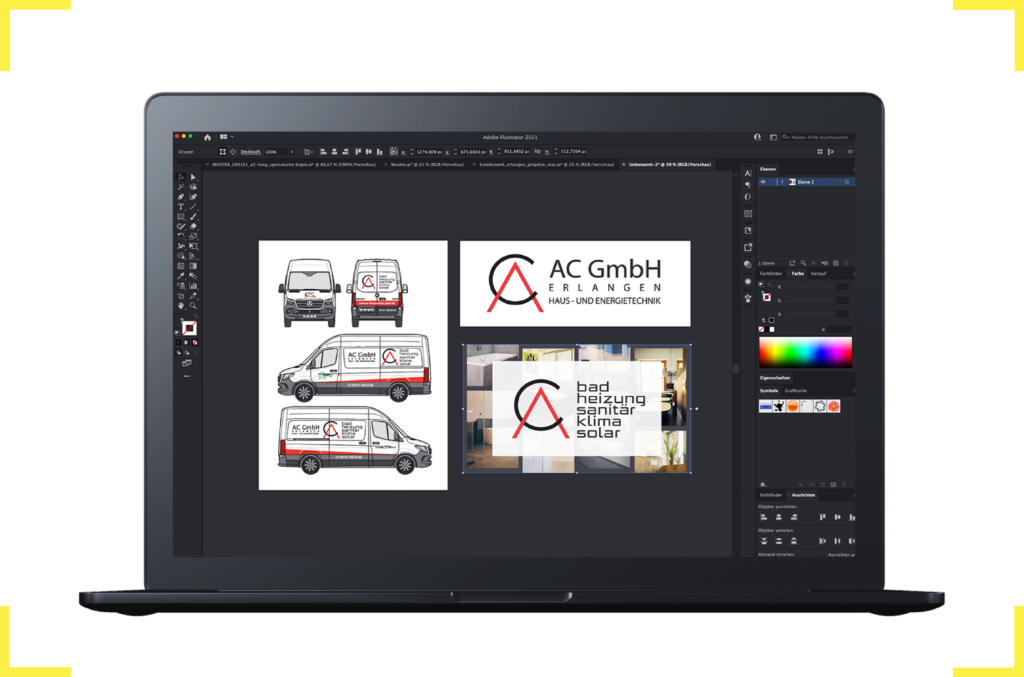Screen dimensions: 1024x677
Task: Click the hex color input field
Action: (x=839, y=330)
